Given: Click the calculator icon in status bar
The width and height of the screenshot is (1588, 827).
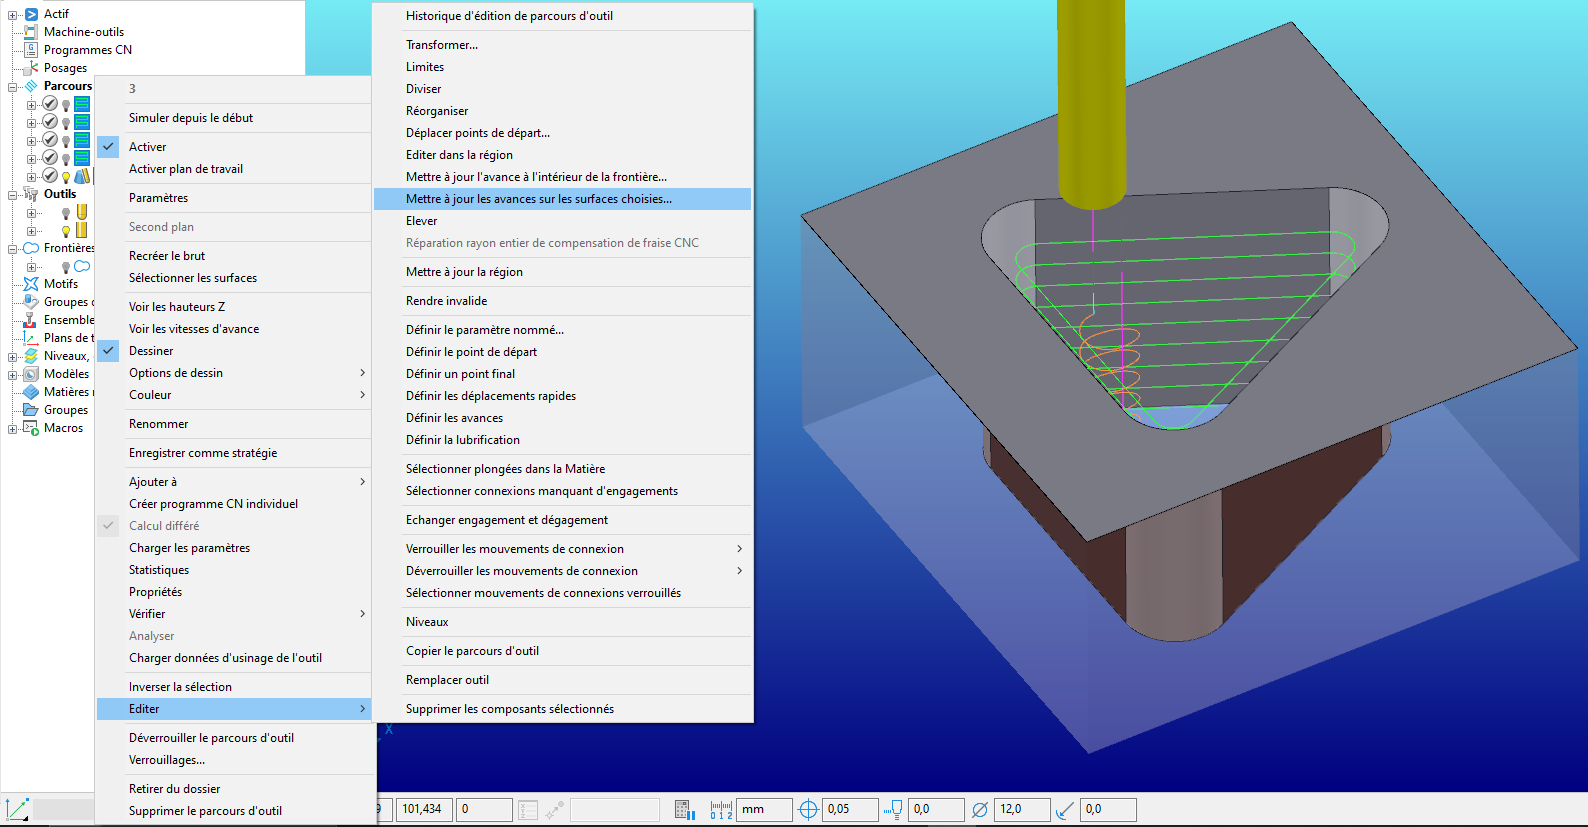Looking at the screenshot, I should pyautogui.click(x=684, y=809).
